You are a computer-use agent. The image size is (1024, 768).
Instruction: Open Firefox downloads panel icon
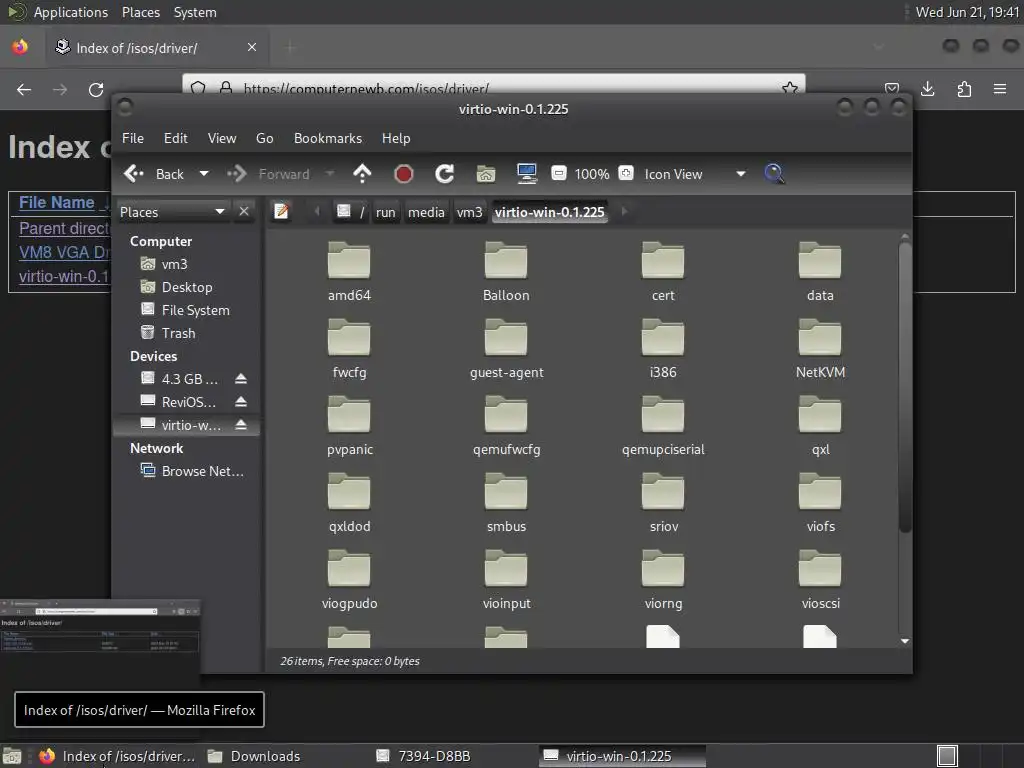(x=927, y=89)
